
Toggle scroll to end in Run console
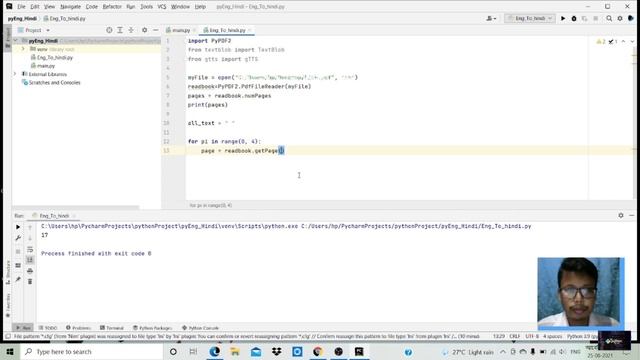pos(30,260)
